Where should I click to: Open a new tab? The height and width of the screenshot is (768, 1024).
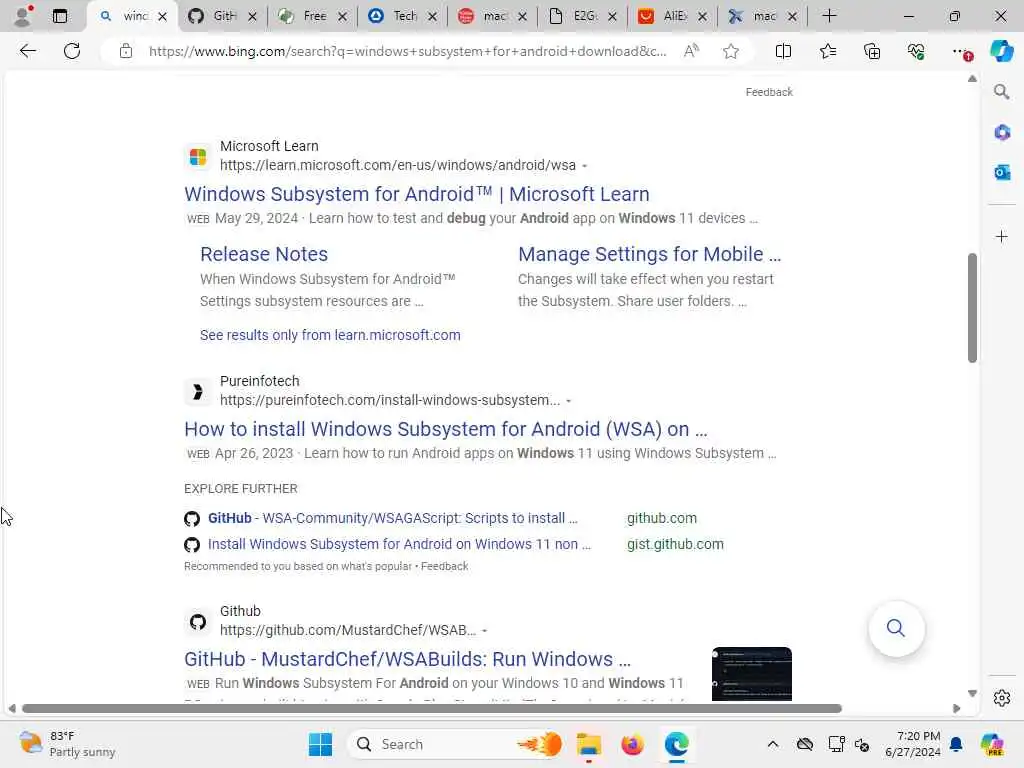coord(829,16)
